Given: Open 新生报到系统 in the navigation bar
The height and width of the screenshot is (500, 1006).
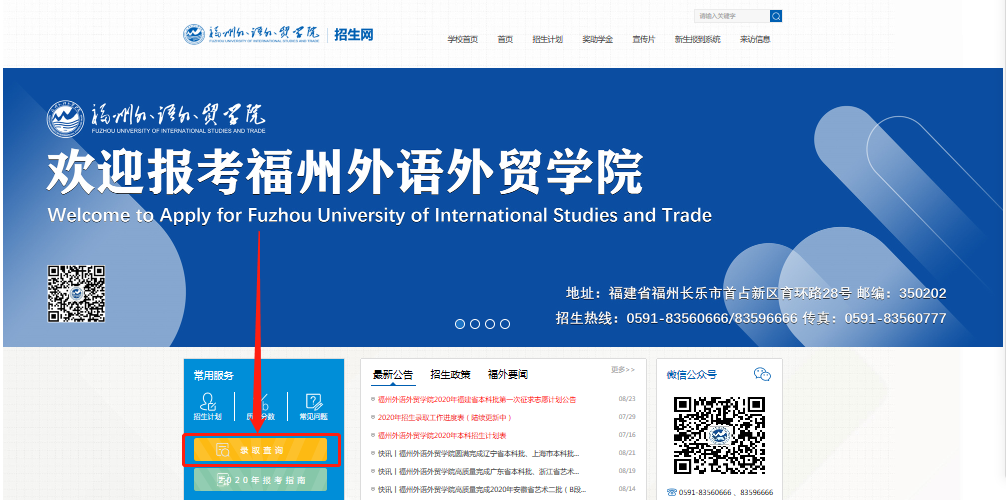Looking at the screenshot, I should [x=697, y=39].
